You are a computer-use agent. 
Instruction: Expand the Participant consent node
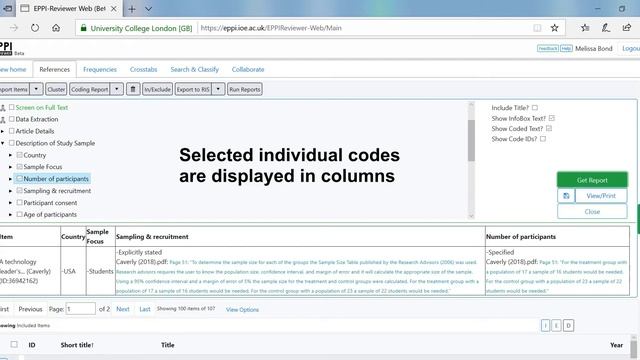coord(11,202)
